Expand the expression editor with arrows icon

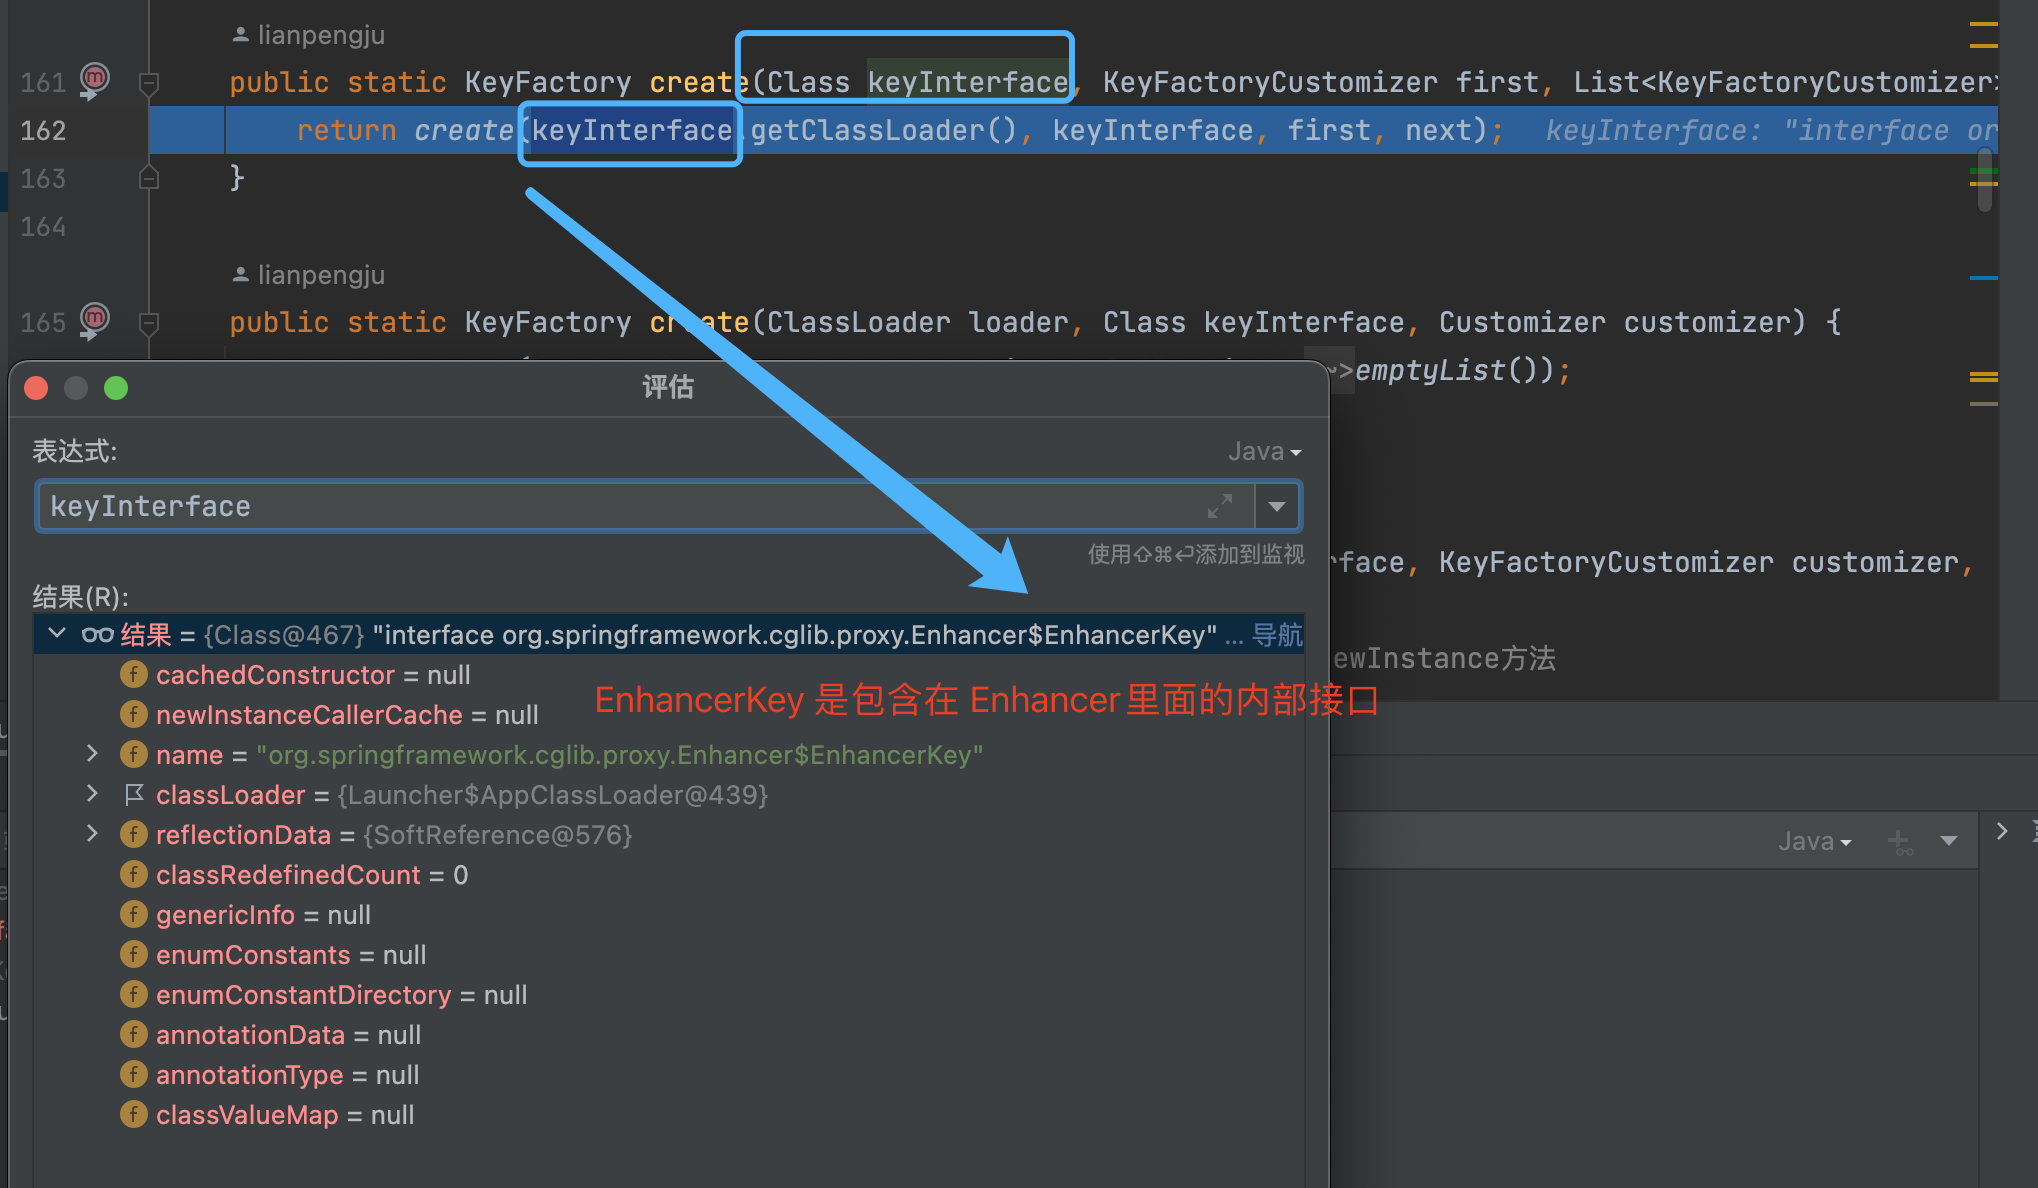coord(1220,506)
